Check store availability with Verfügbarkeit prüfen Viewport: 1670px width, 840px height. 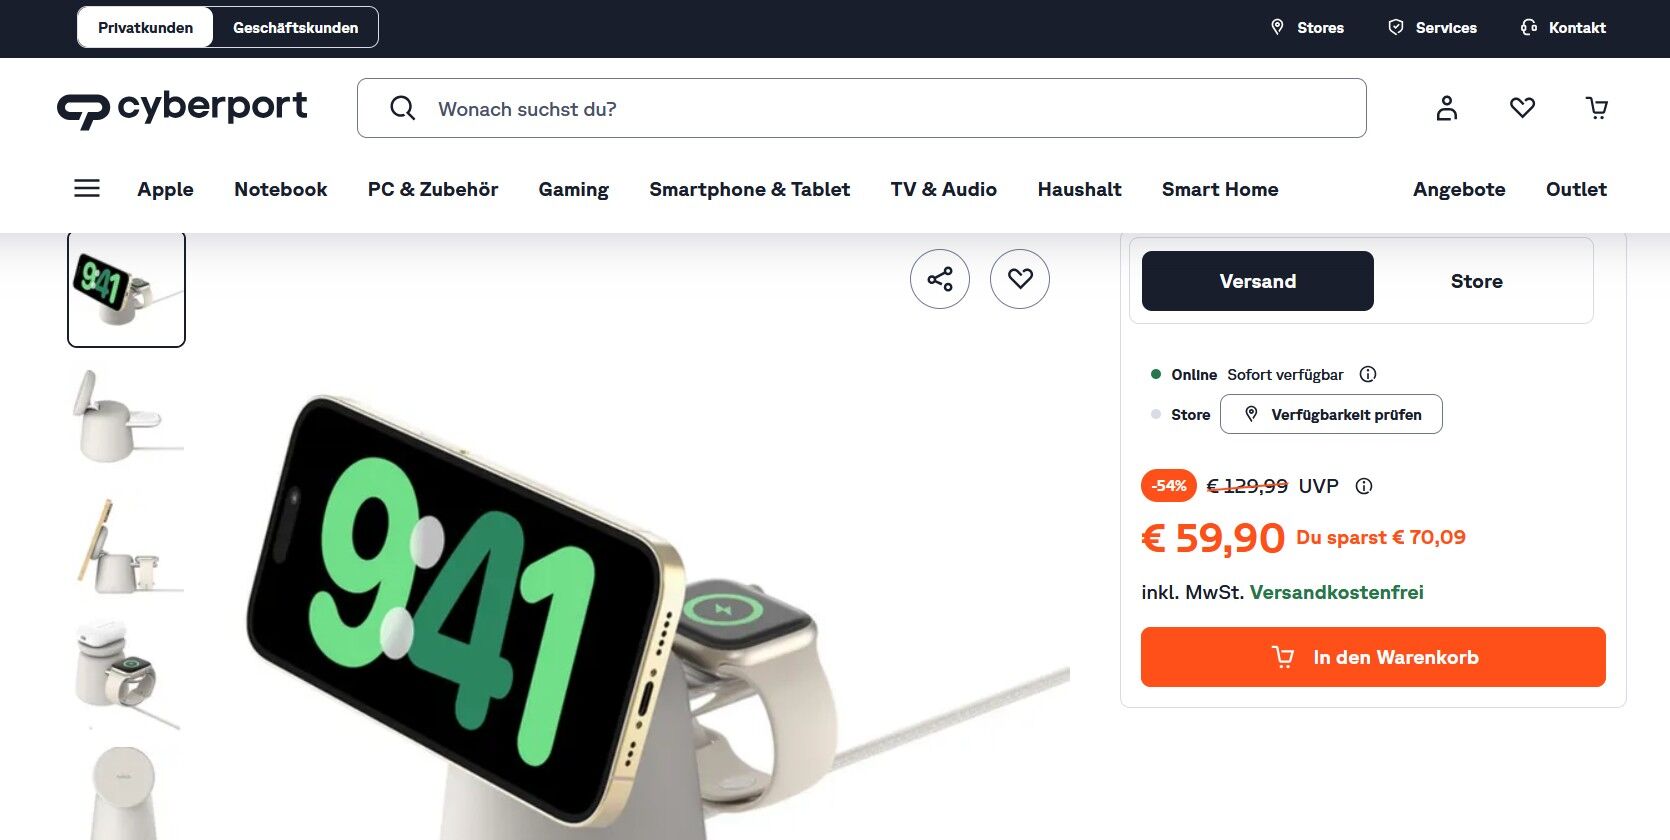coord(1331,414)
